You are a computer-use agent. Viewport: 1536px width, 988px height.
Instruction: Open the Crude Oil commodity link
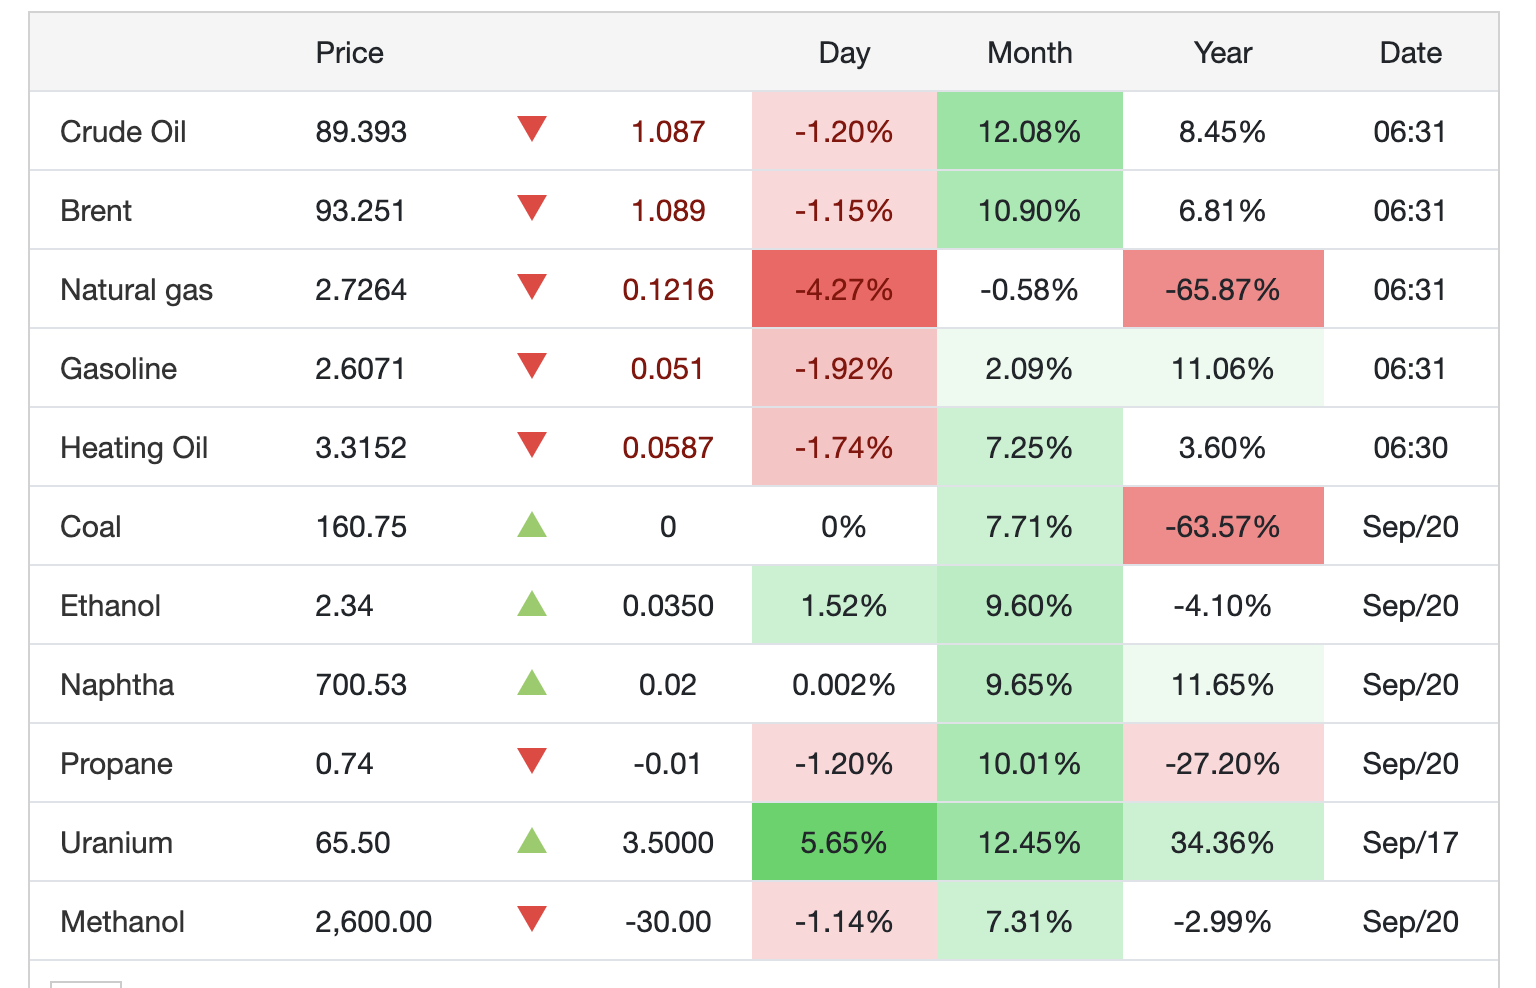click(123, 131)
